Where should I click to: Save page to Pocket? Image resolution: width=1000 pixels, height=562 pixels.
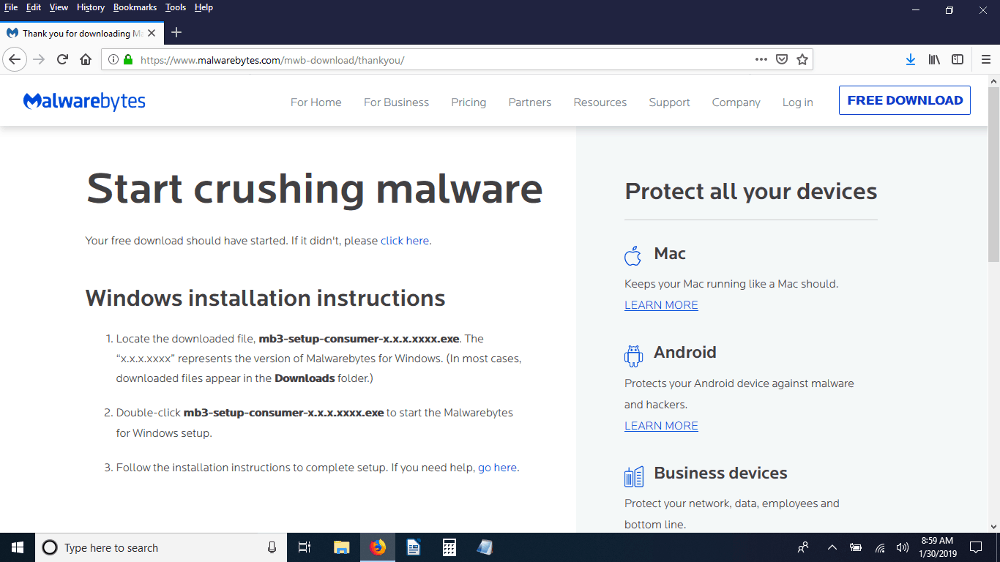coord(782,60)
